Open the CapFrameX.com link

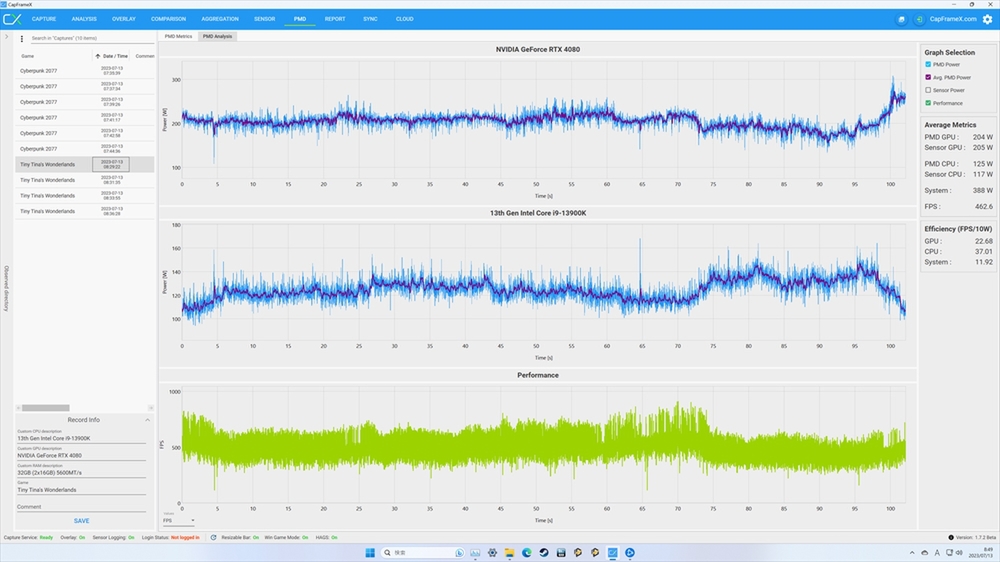pos(951,19)
